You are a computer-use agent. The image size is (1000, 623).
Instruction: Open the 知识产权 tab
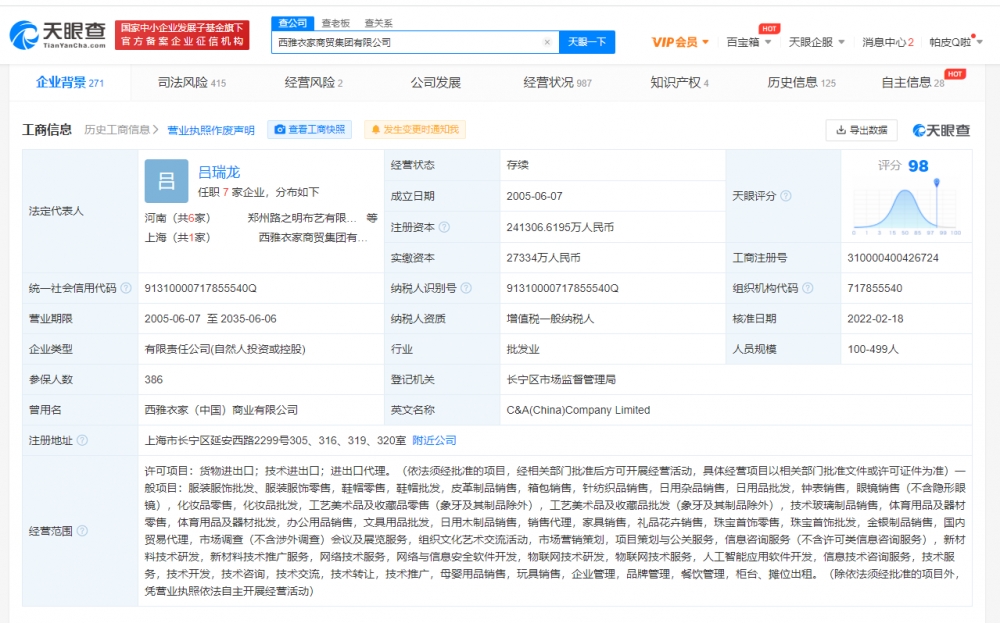click(679, 83)
